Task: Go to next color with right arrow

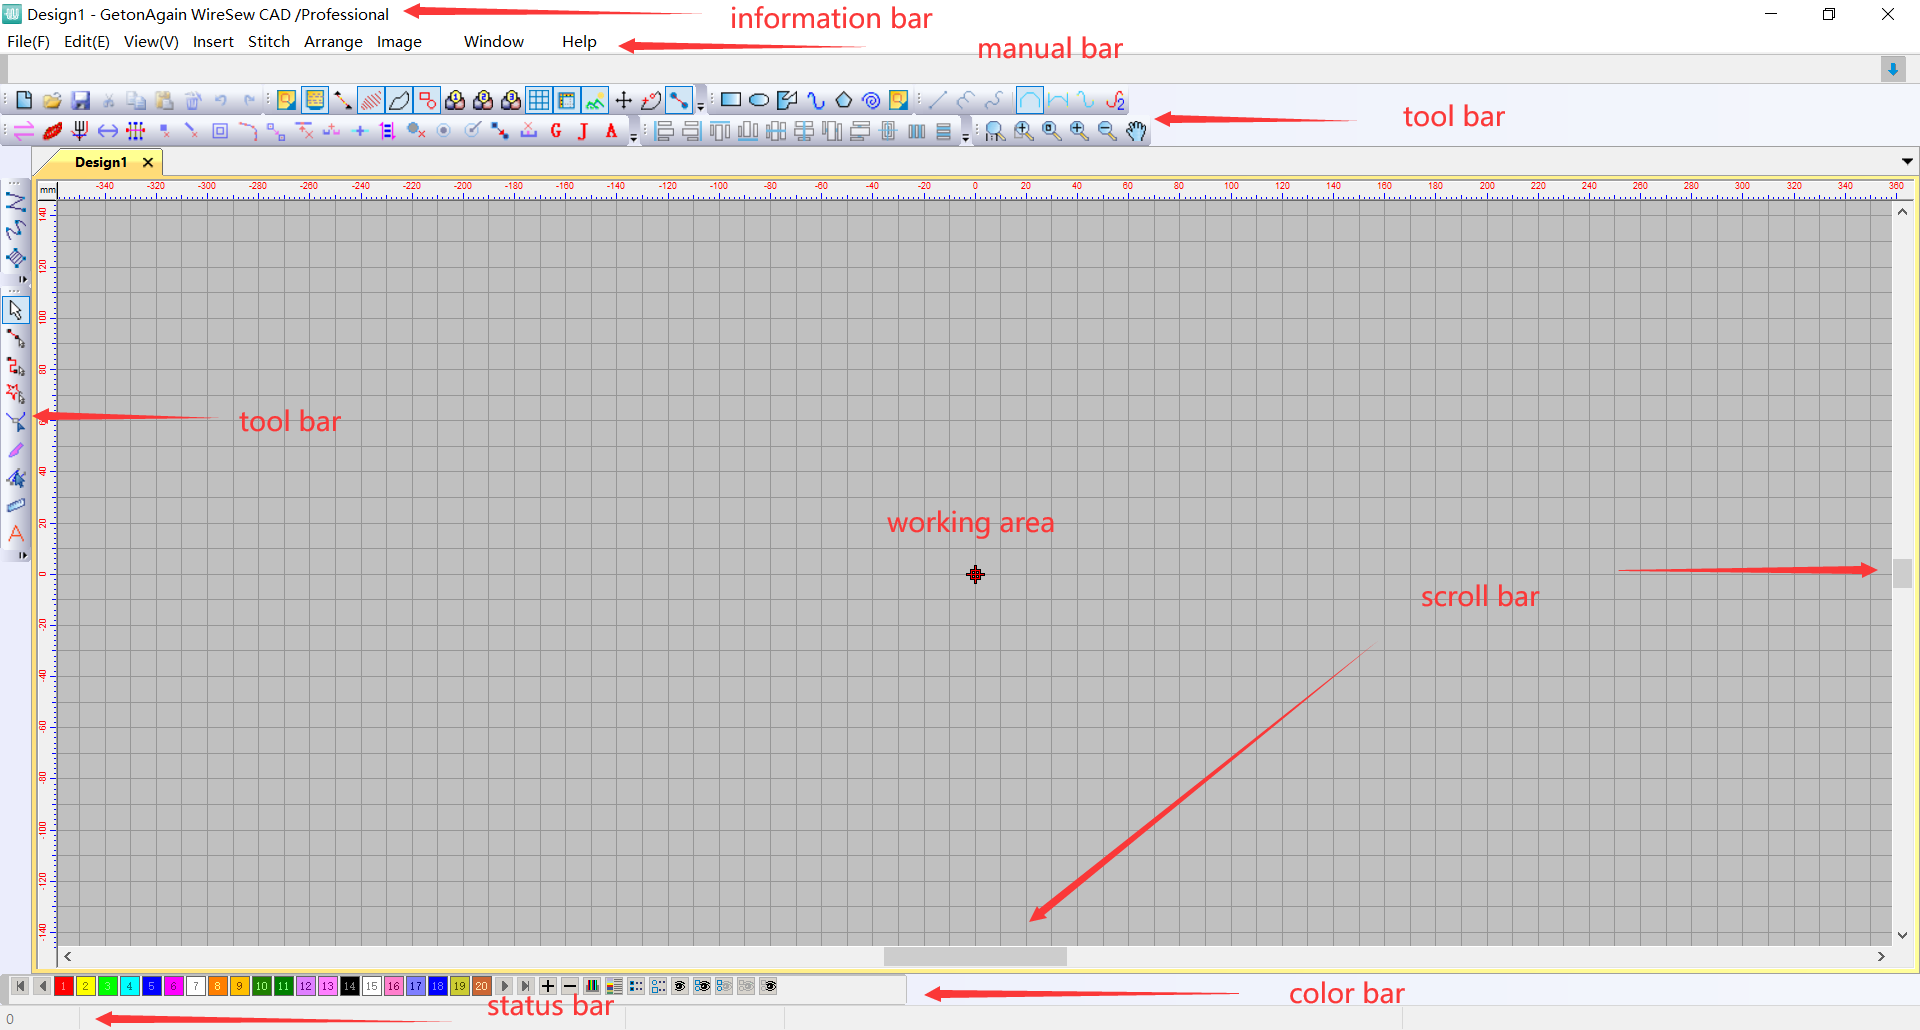Action: (504, 986)
